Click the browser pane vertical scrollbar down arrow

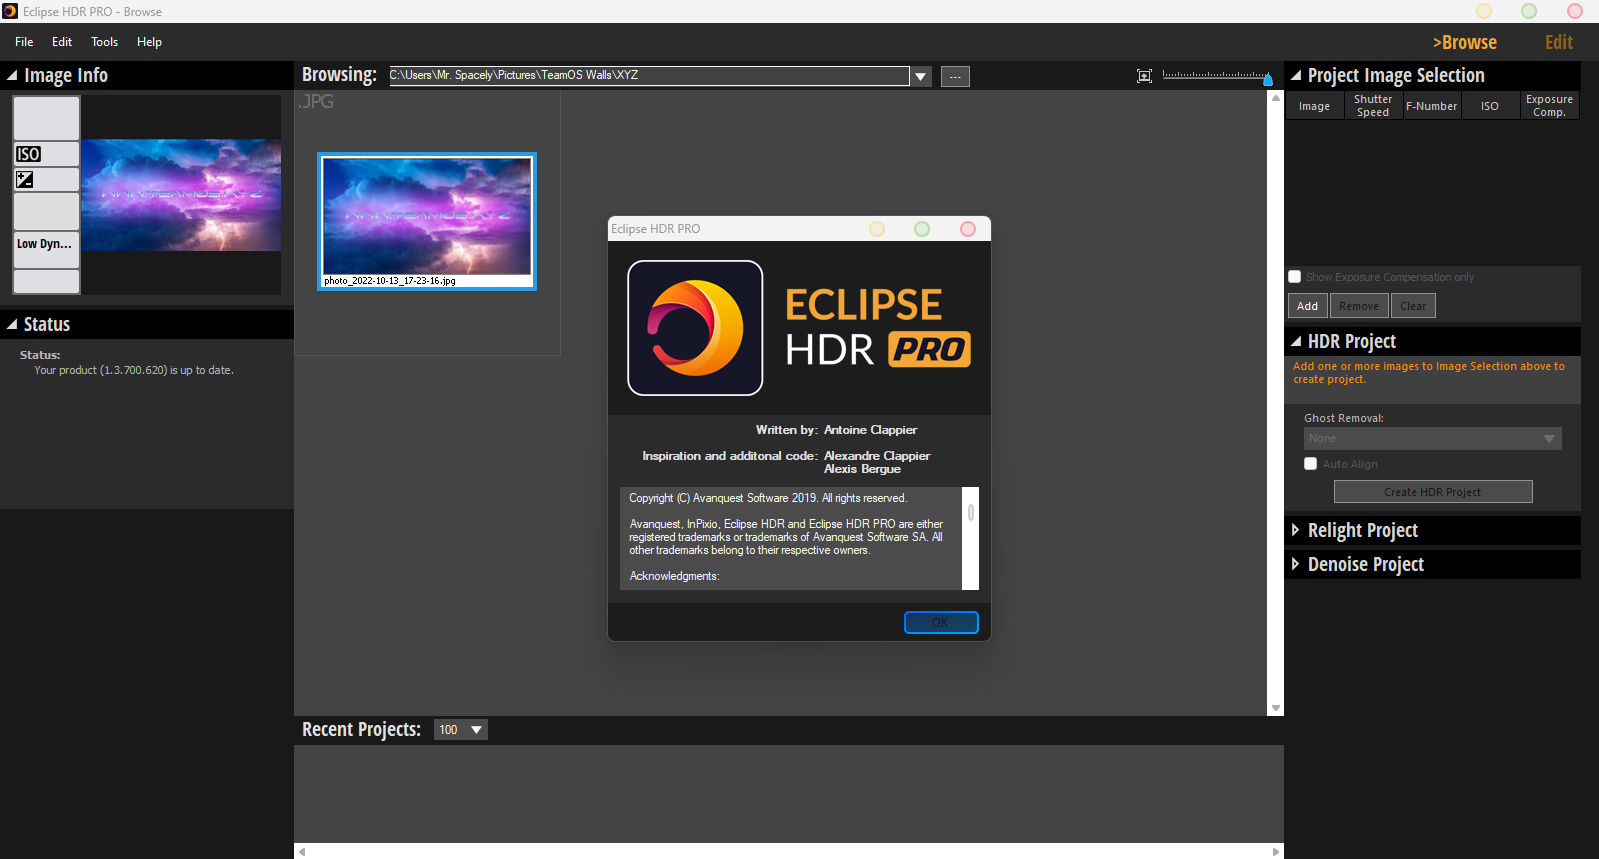[1276, 708]
